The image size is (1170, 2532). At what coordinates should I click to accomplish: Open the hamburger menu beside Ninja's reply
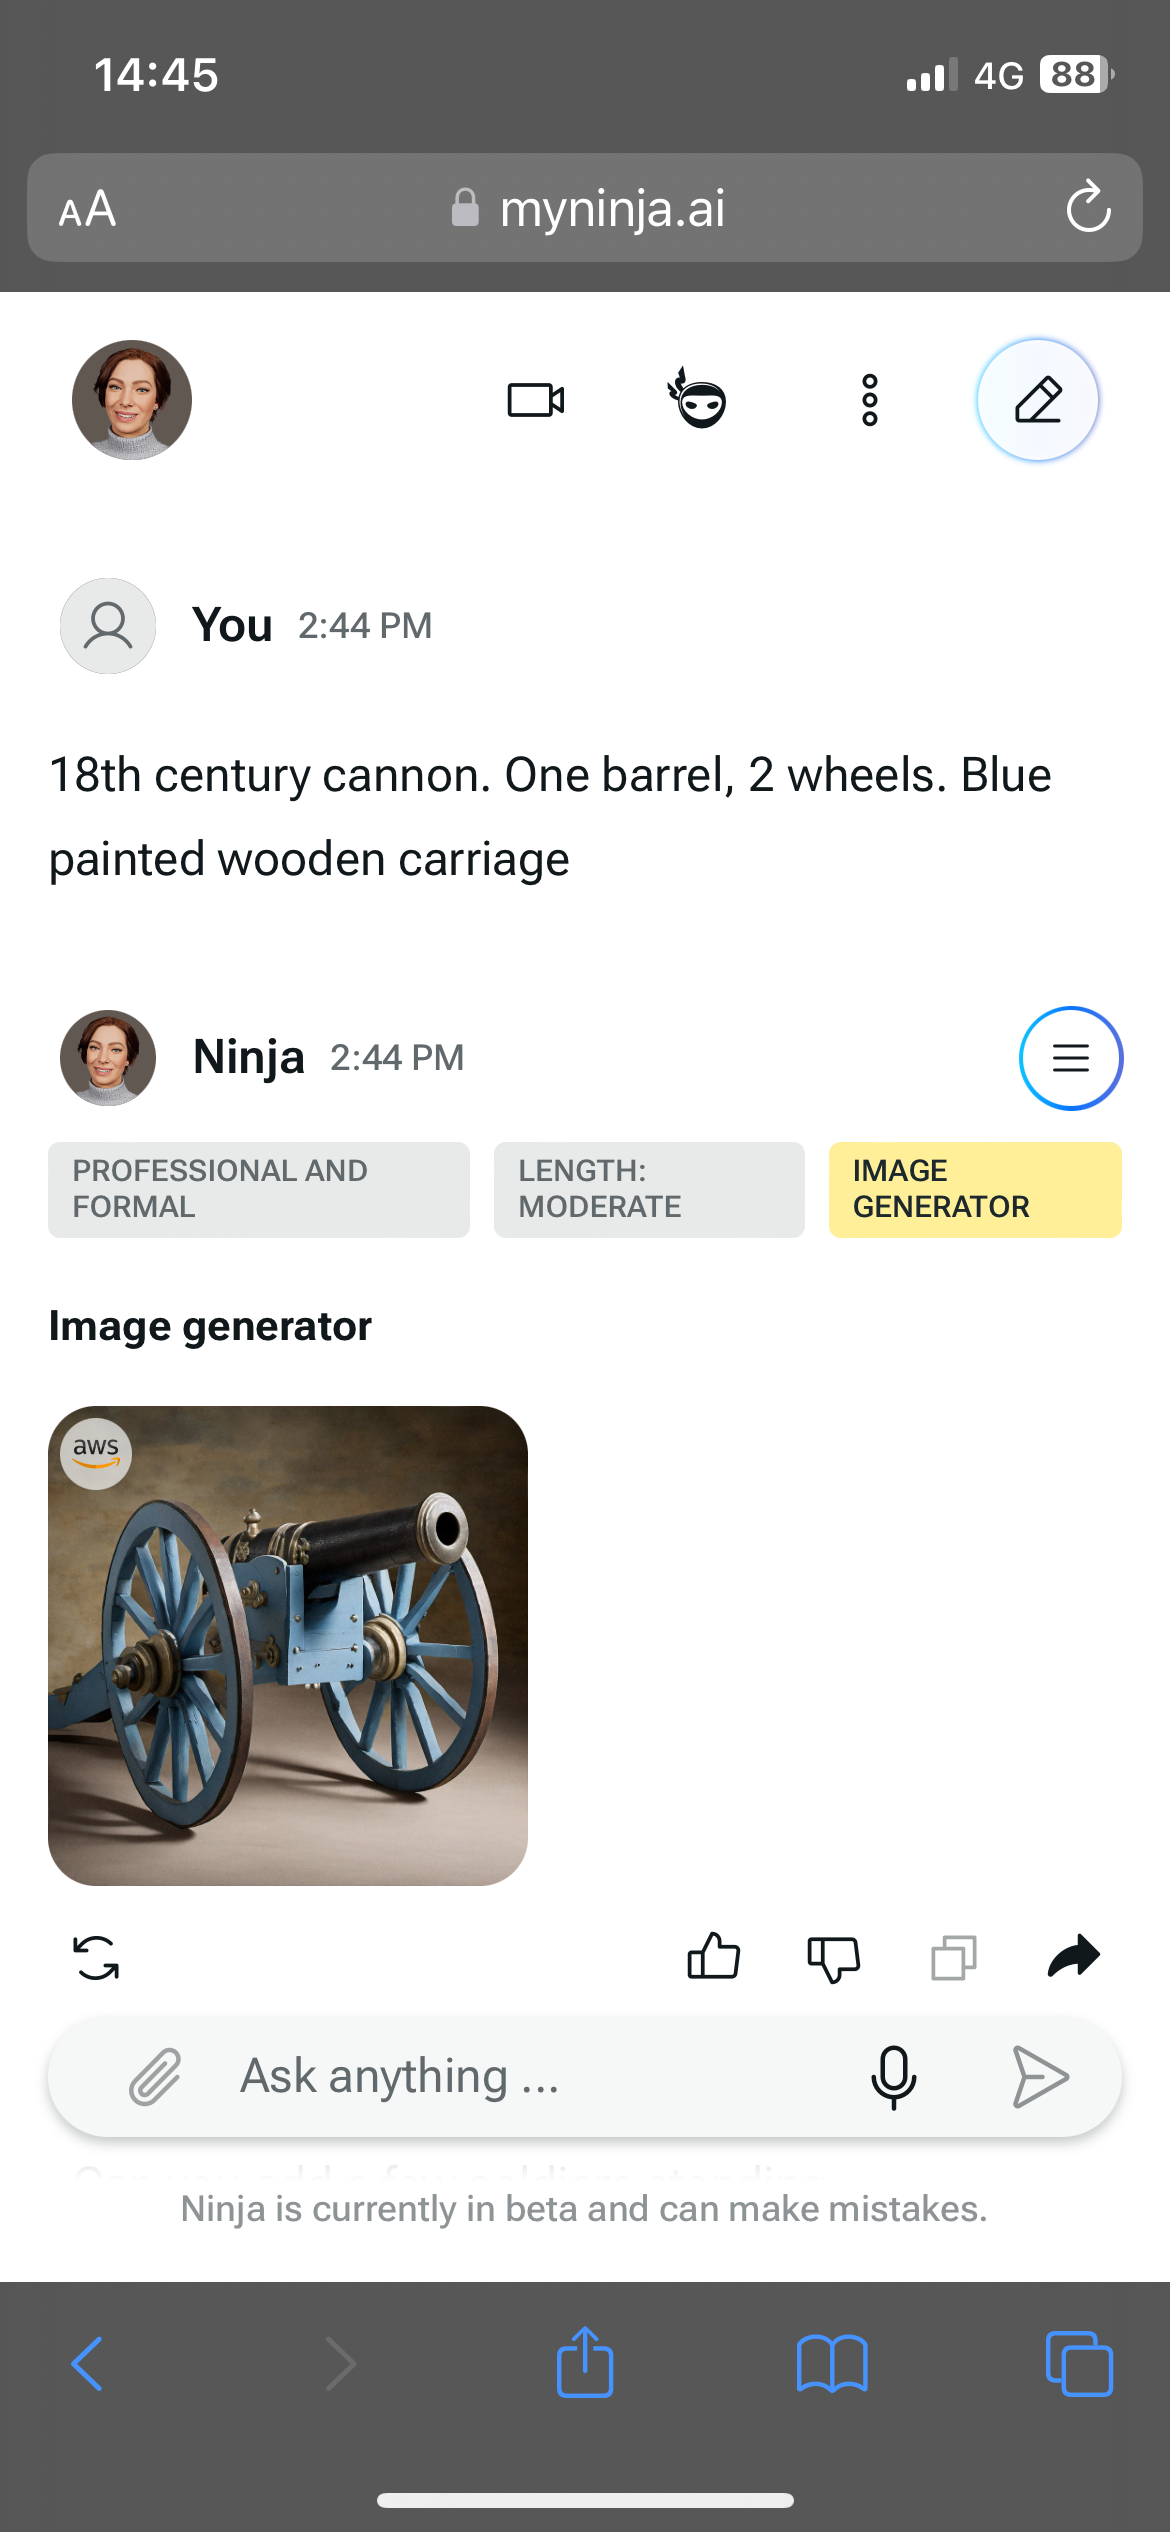click(x=1070, y=1058)
